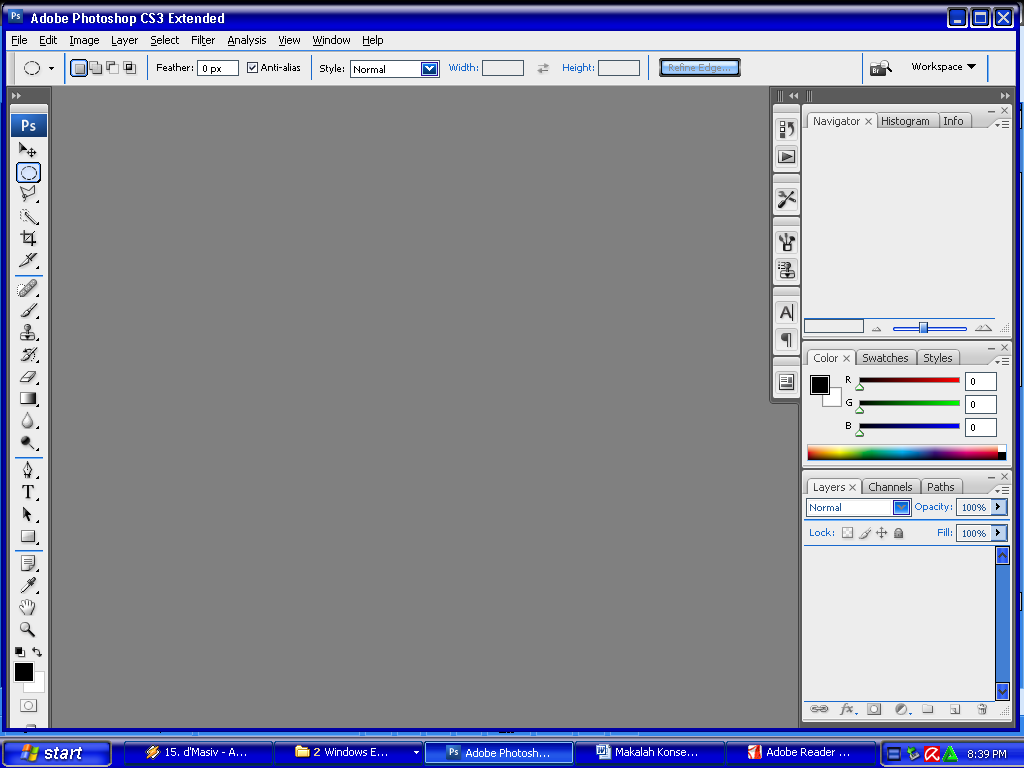Switch to the Histogram tab
The image size is (1024, 768).
pos(905,121)
